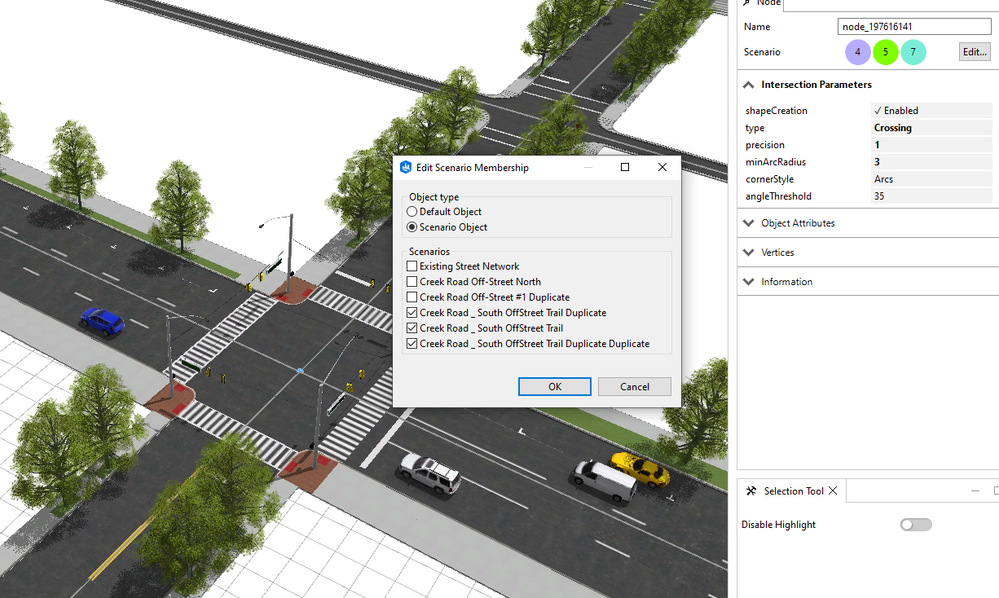Click the green scenario 5 badge
The image size is (999, 598).
[x=886, y=52]
